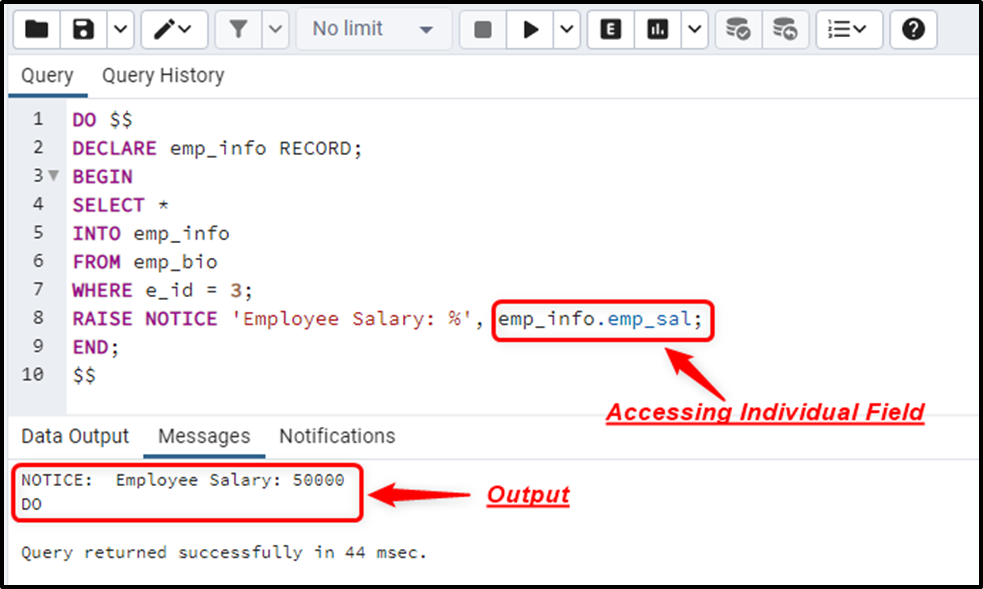Open the No limit rows dropdown

pyautogui.click(x=374, y=29)
